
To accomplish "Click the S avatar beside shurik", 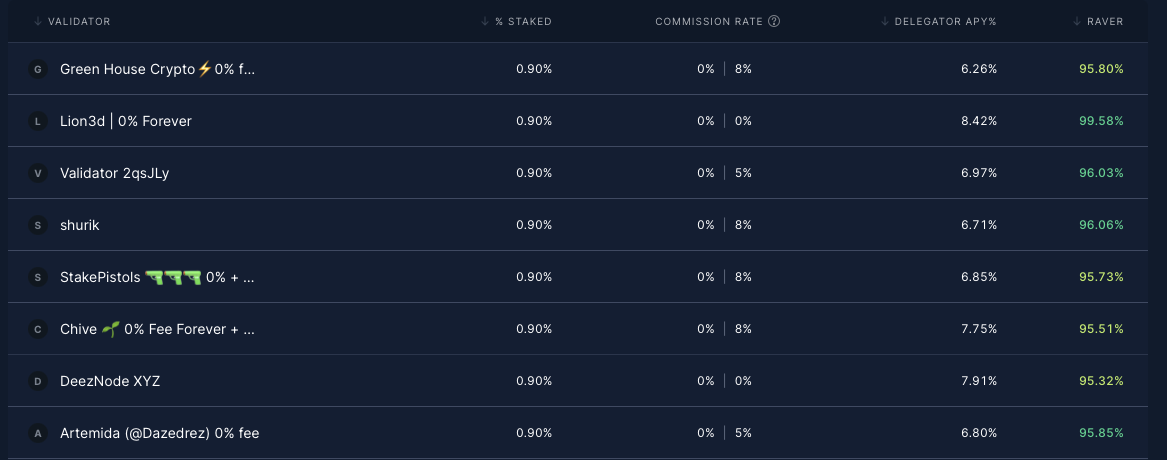I will tap(38, 226).
